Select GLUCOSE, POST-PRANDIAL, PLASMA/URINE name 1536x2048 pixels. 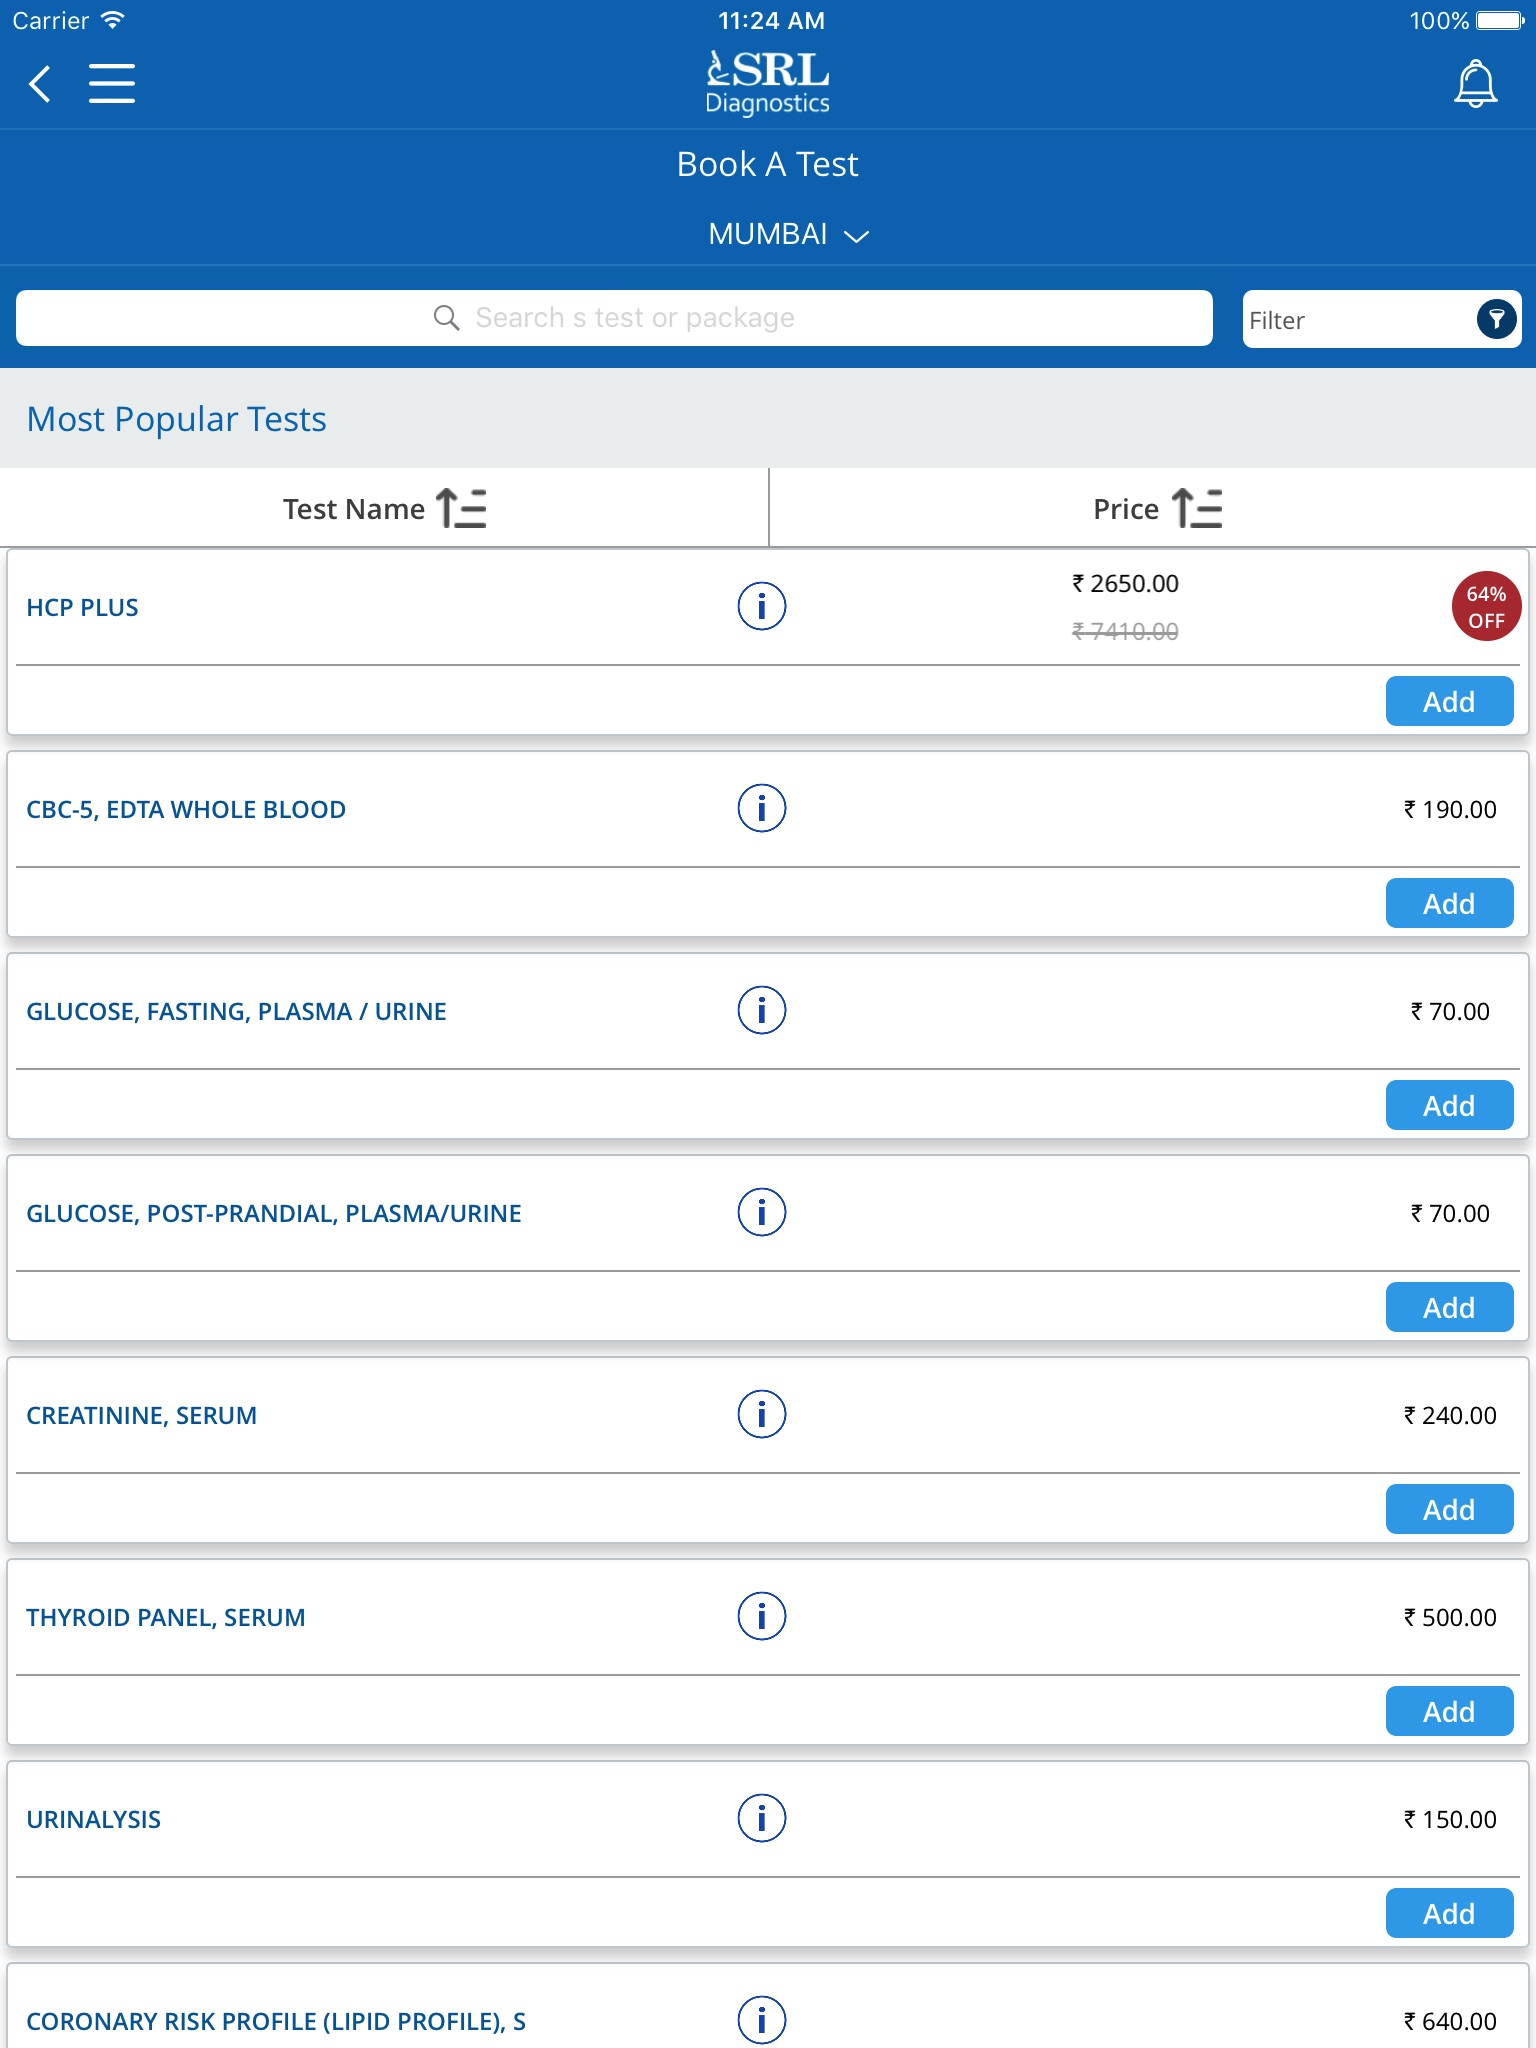pyautogui.click(x=274, y=1214)
